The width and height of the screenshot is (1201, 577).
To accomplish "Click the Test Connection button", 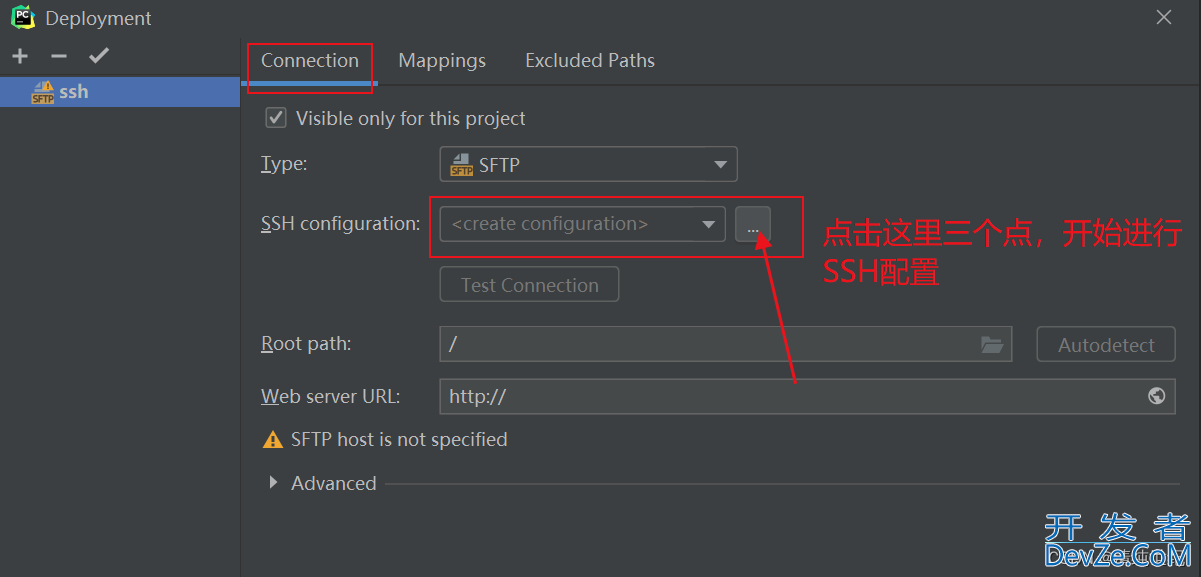I will [x=530, y=285].
